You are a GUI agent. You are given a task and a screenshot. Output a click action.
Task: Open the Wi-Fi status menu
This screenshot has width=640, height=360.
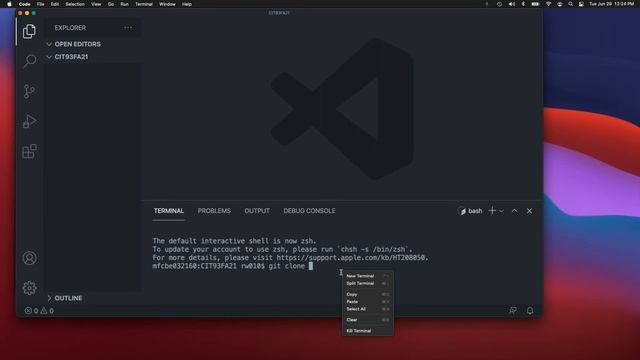coord(549,4)
